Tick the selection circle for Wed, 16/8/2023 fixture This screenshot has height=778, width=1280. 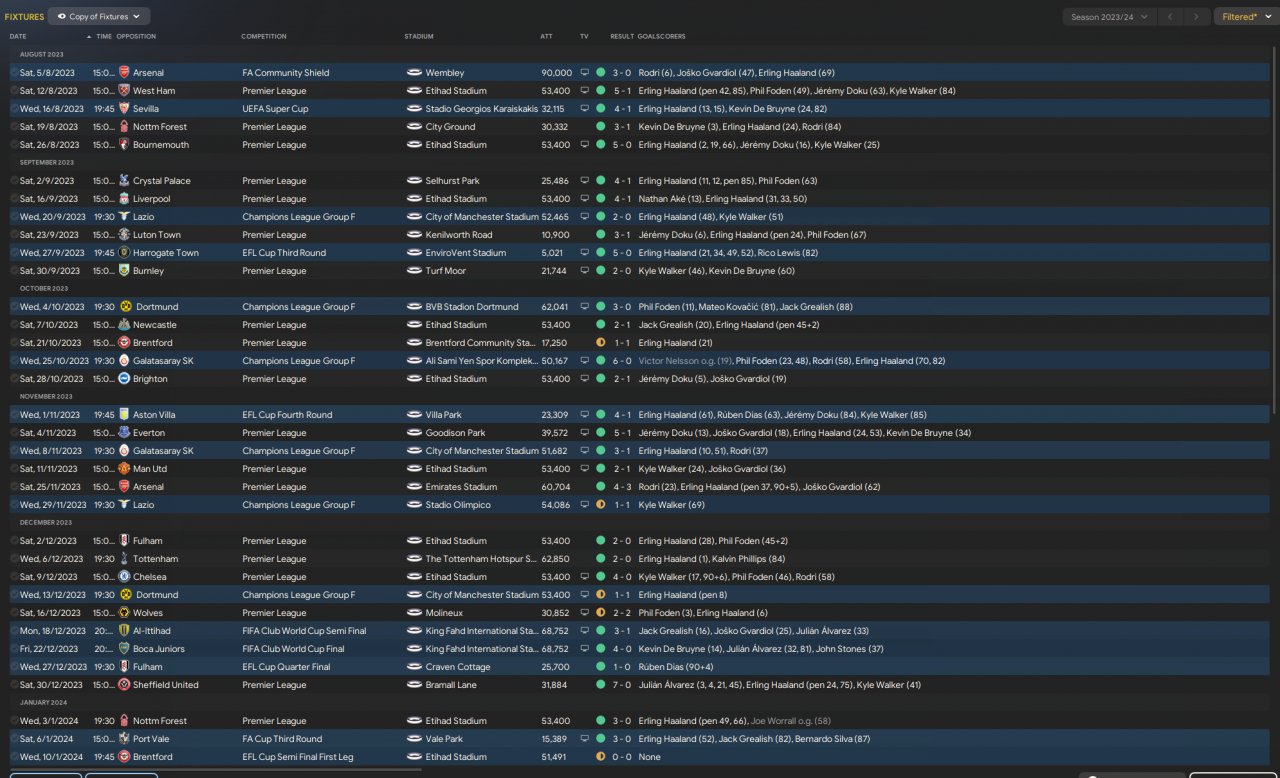click(x=14, y=109)
